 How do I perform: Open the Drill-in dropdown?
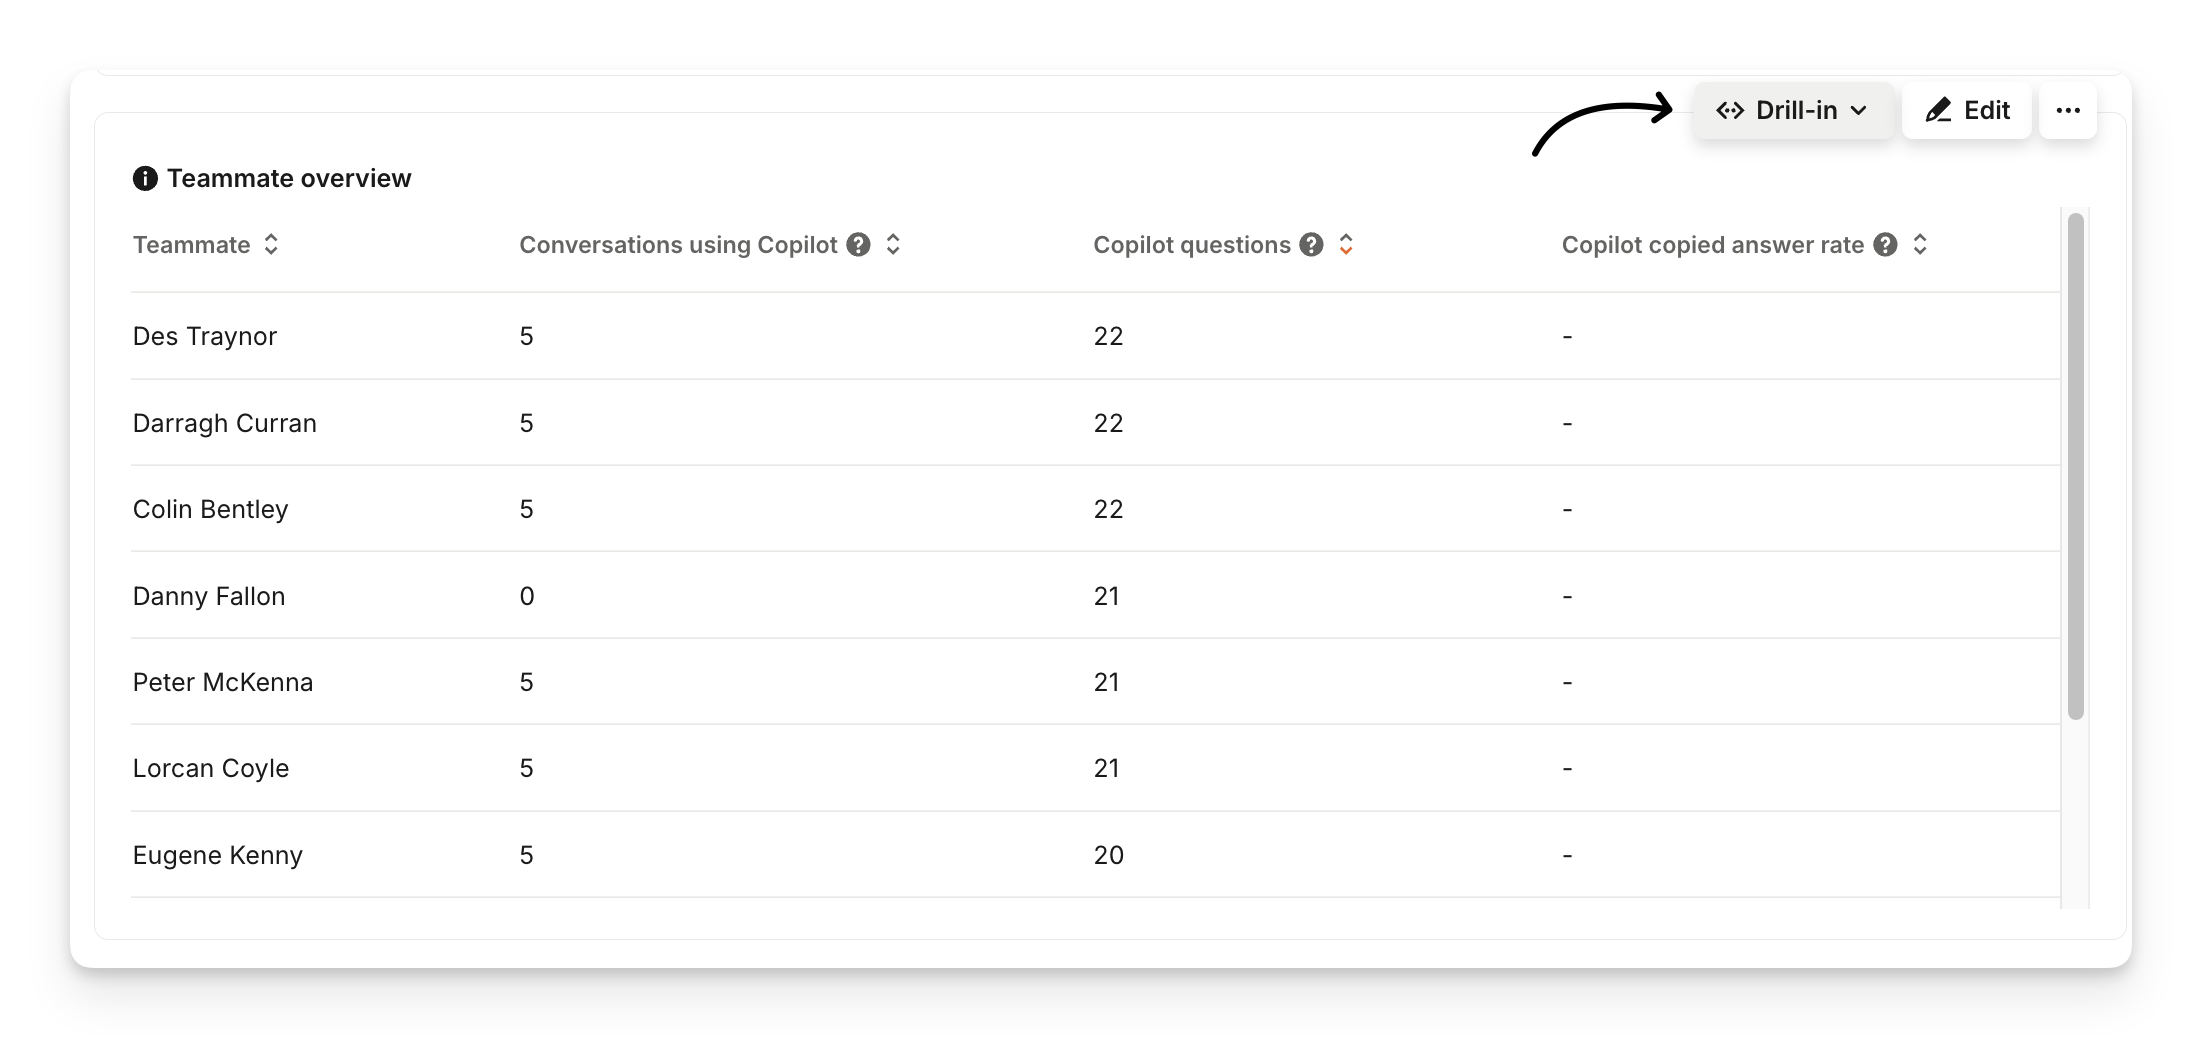[1792, 110]
